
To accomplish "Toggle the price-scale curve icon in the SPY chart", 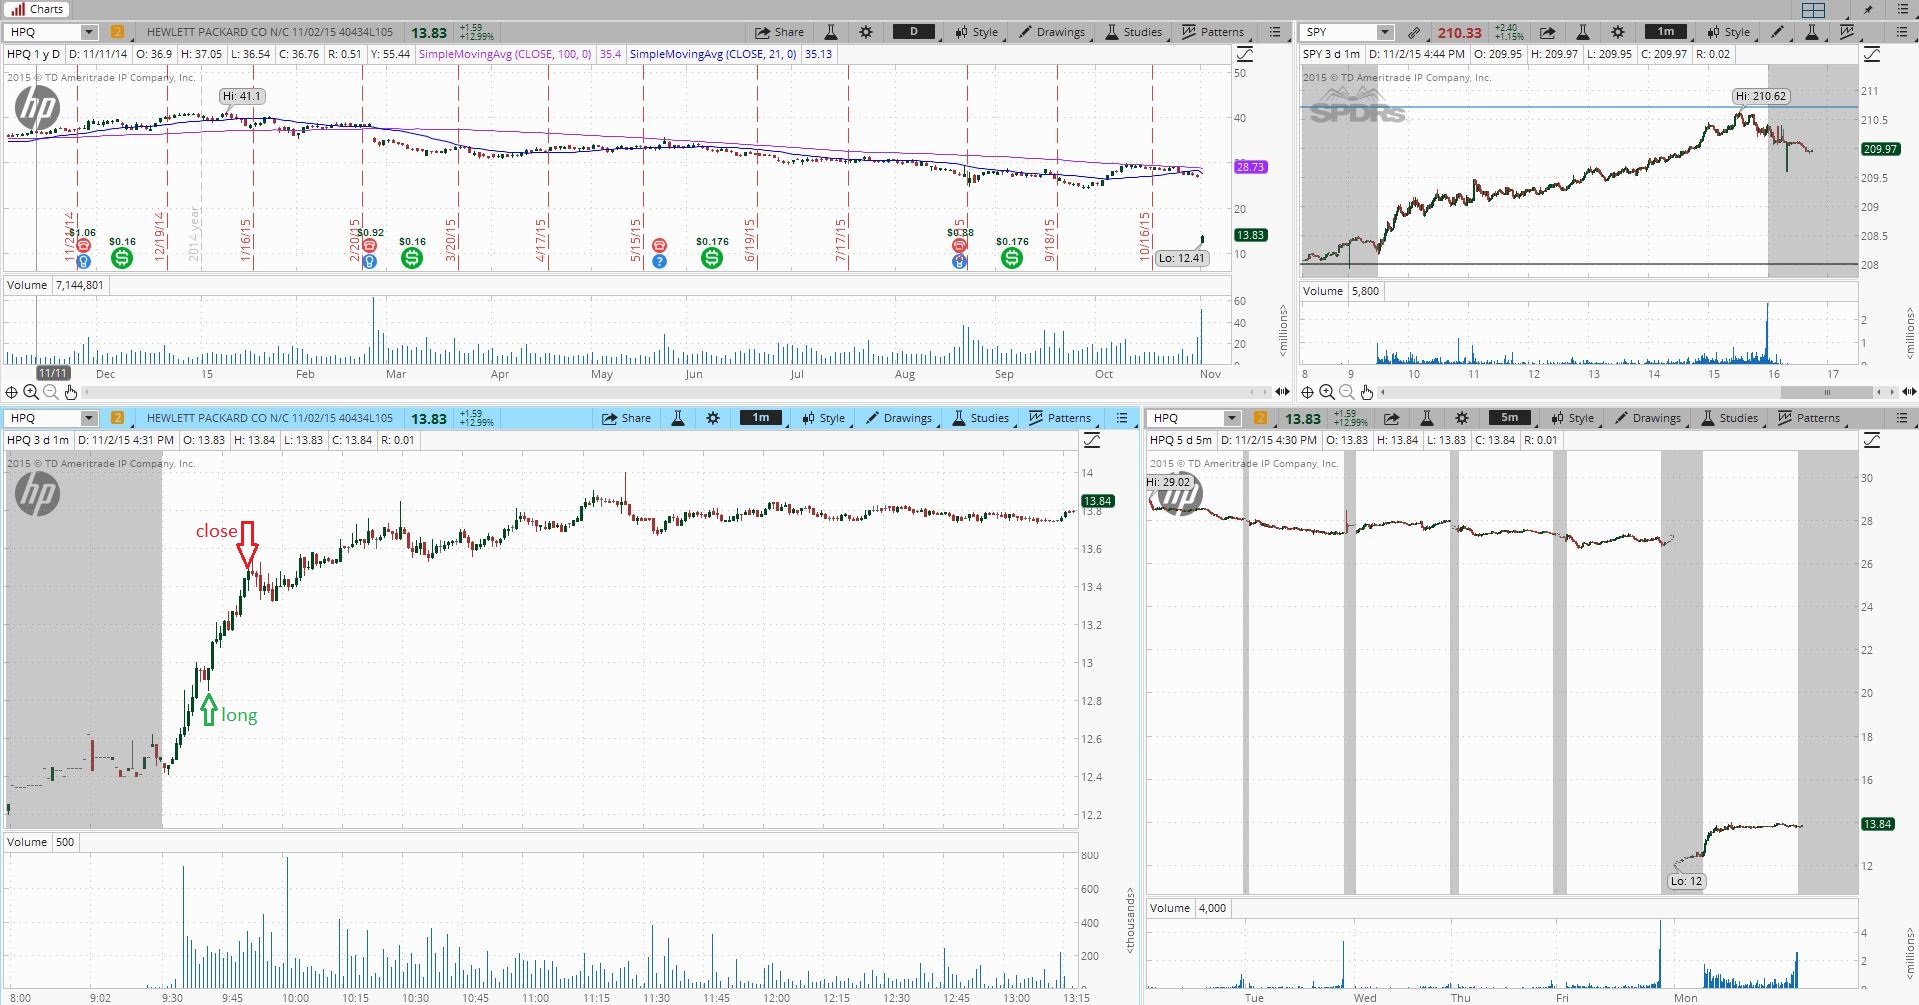I will pos(1872,54).
